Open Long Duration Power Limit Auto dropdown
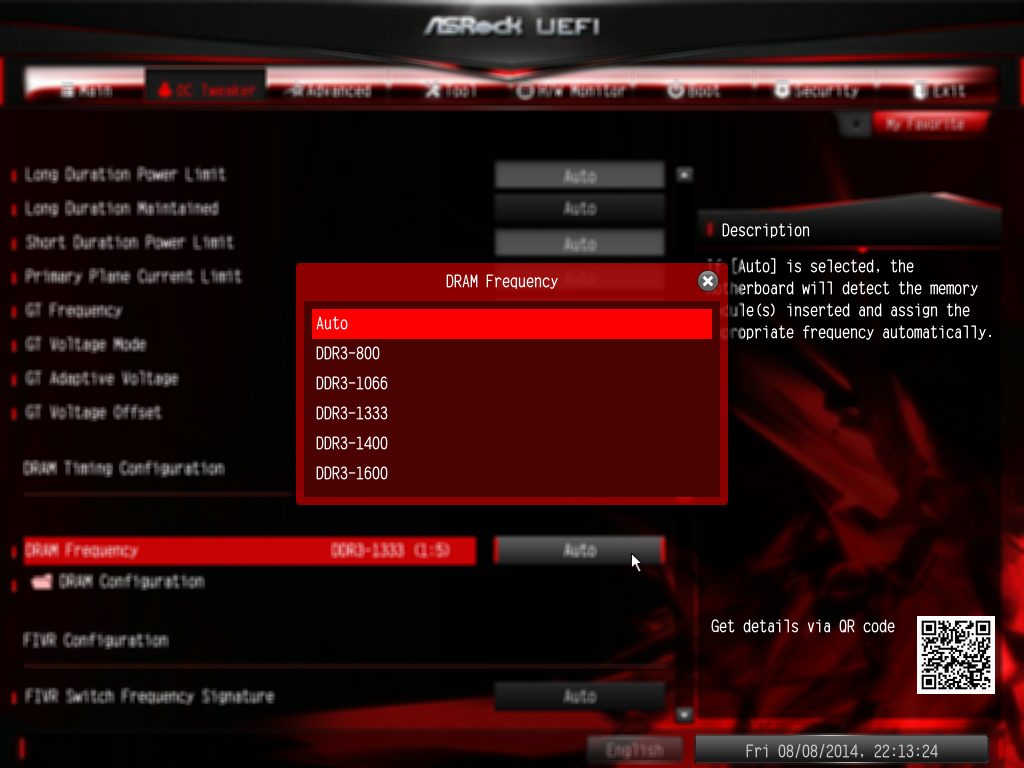1024x768 pixels. [x=580, y=175]
